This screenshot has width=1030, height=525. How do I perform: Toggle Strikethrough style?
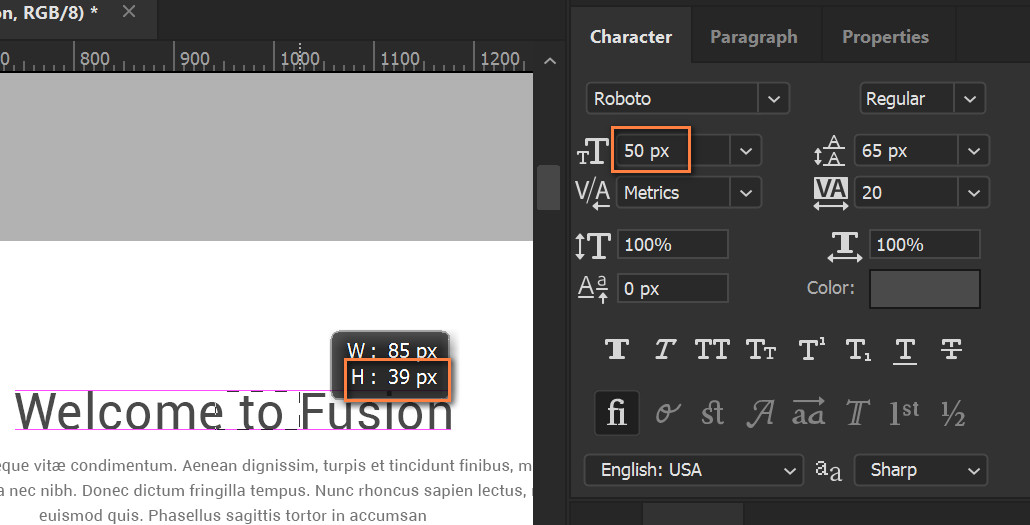[x=951, y=350]
